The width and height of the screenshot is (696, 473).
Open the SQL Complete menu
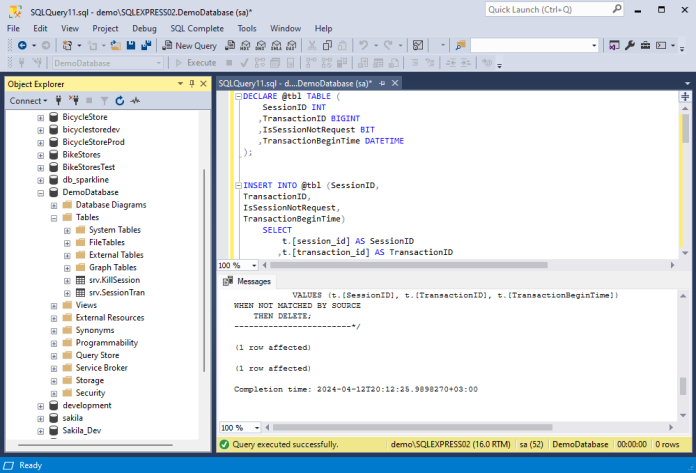(197, 29)
